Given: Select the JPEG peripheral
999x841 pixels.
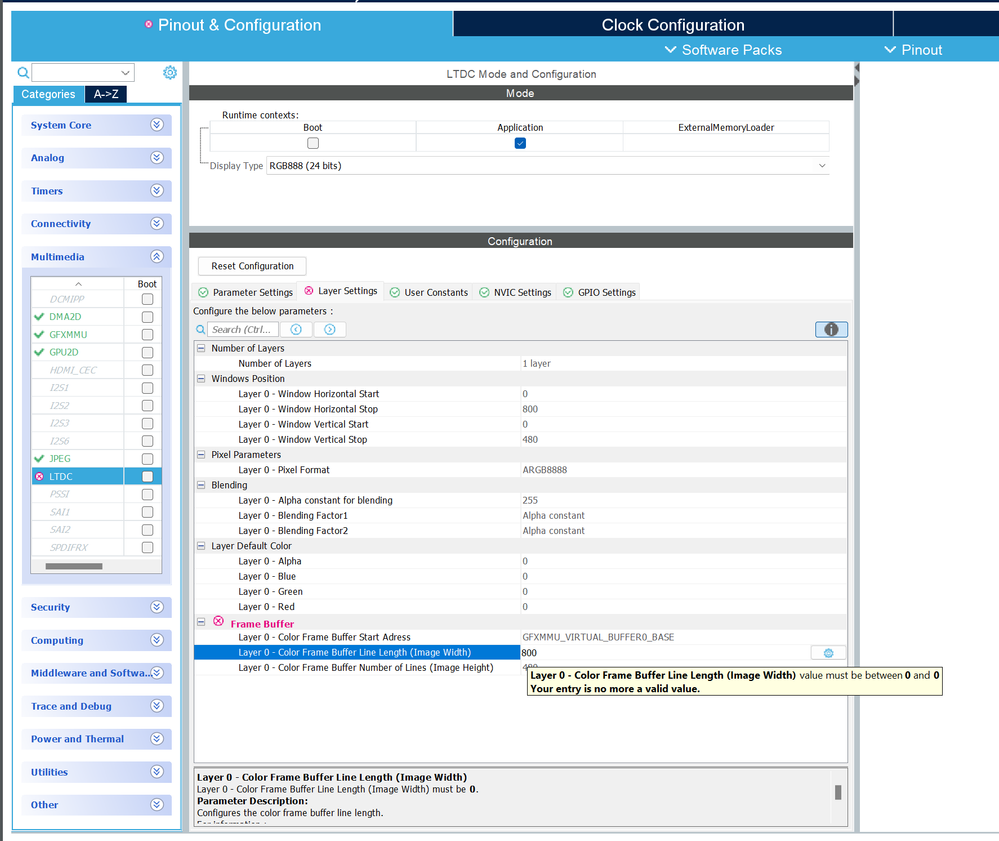Looking at the screenshot, I should [x=60, y=459].
